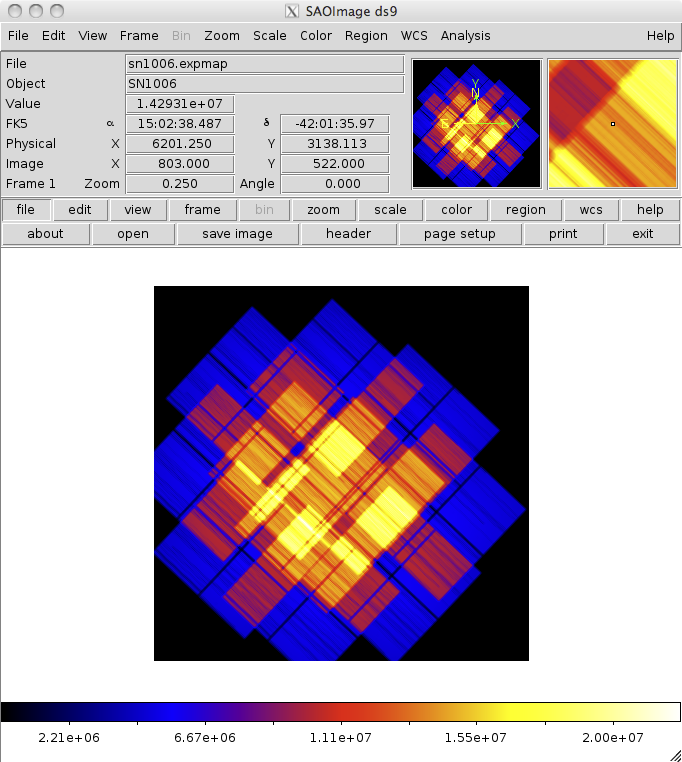Screen dimensions: 682x762
Task: Open the Help menu
Action: click(660, 35)
